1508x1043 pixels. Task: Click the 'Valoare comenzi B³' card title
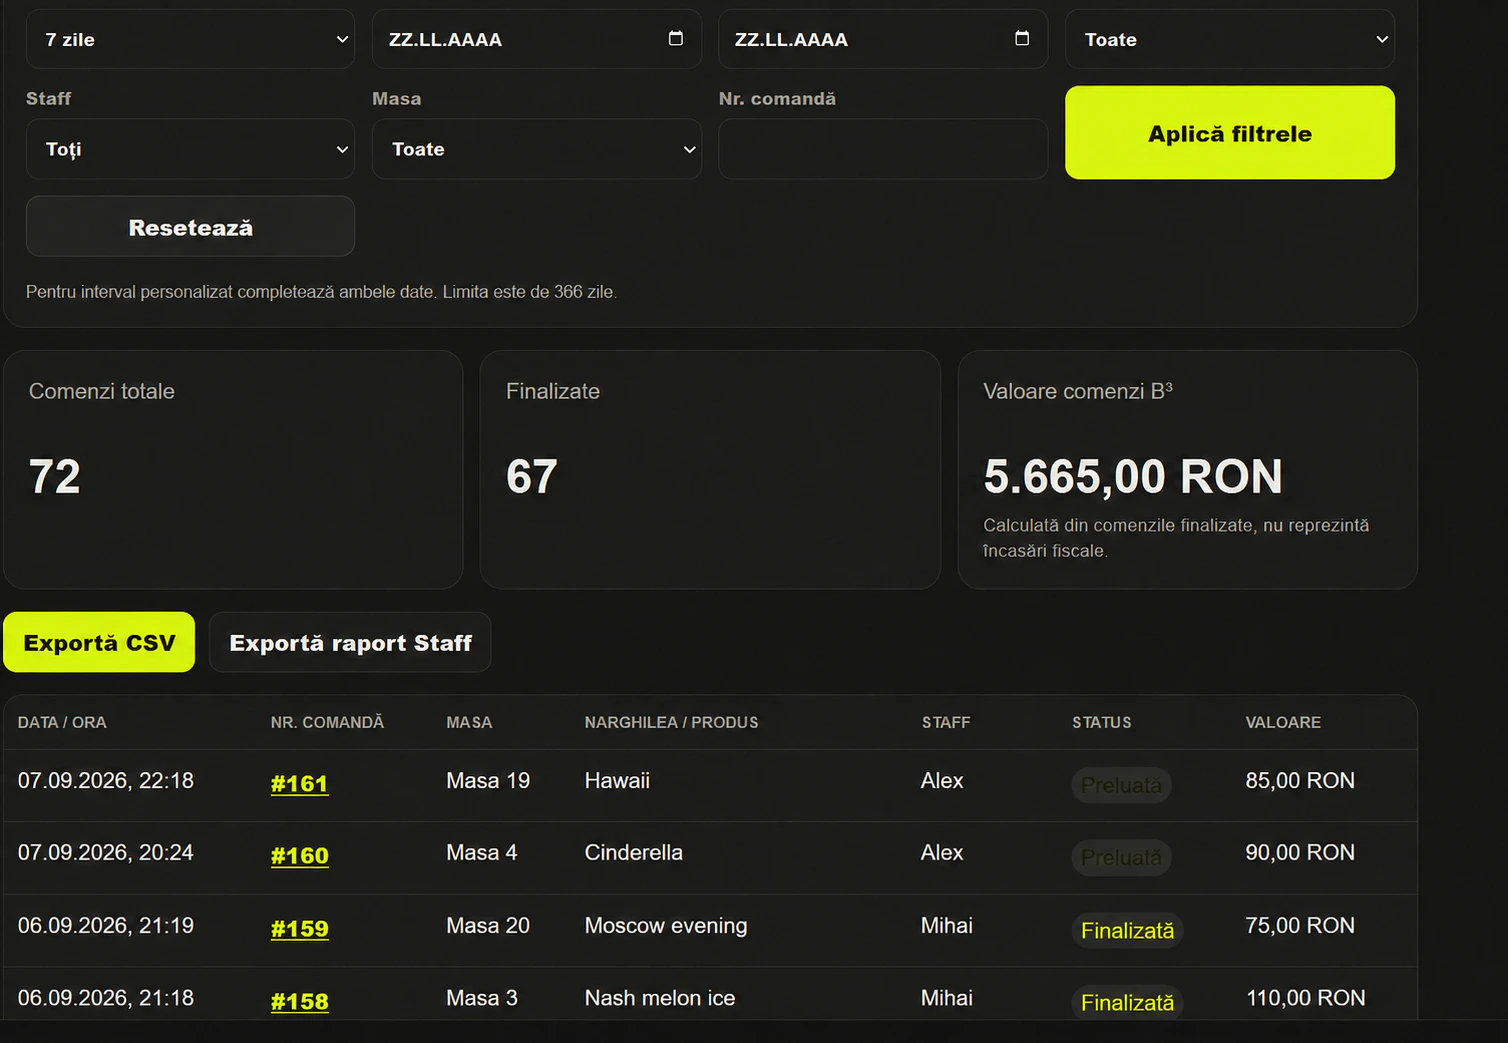pyautogui.click(x=1078, y=391)
